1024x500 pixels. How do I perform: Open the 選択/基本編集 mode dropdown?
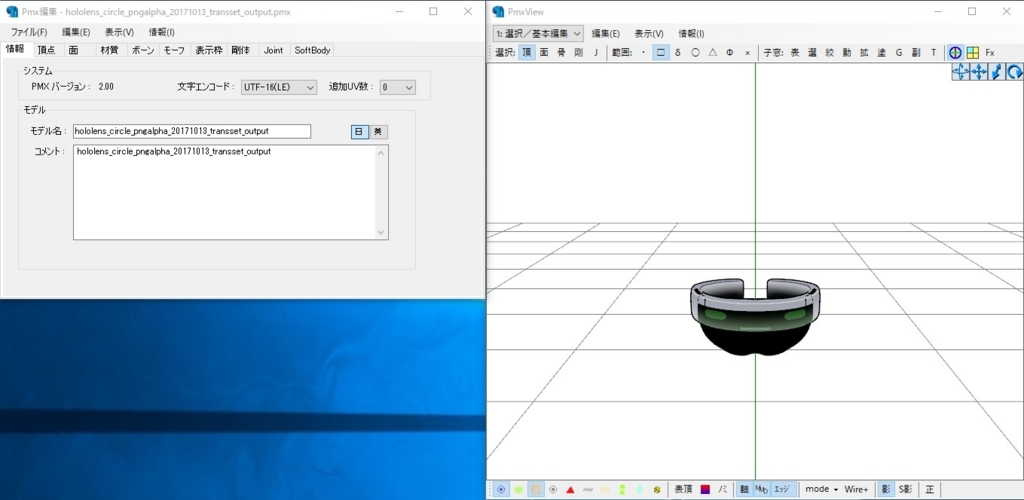[x=538, y=33]
